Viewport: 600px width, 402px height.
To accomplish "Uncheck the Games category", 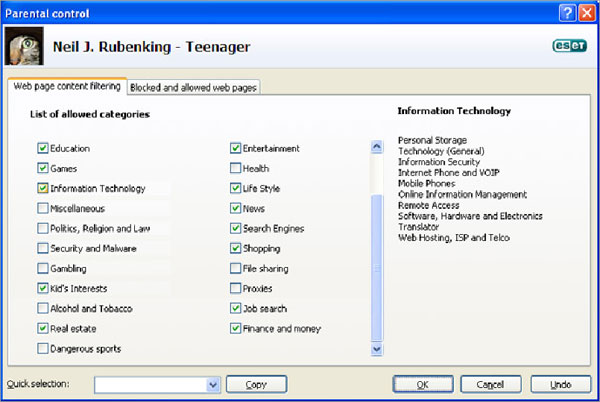I will [42, 168].
